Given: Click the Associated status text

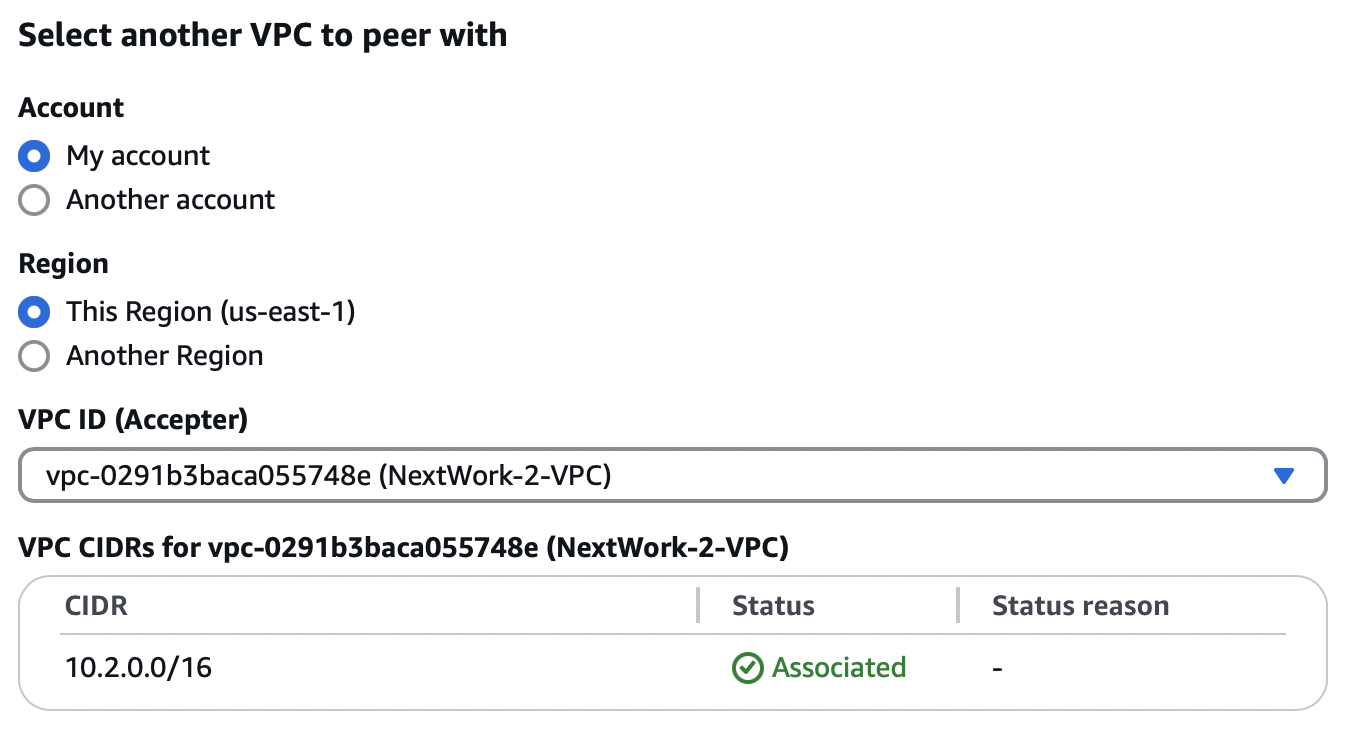Looking at the screenshot, I should click(839, 668).
